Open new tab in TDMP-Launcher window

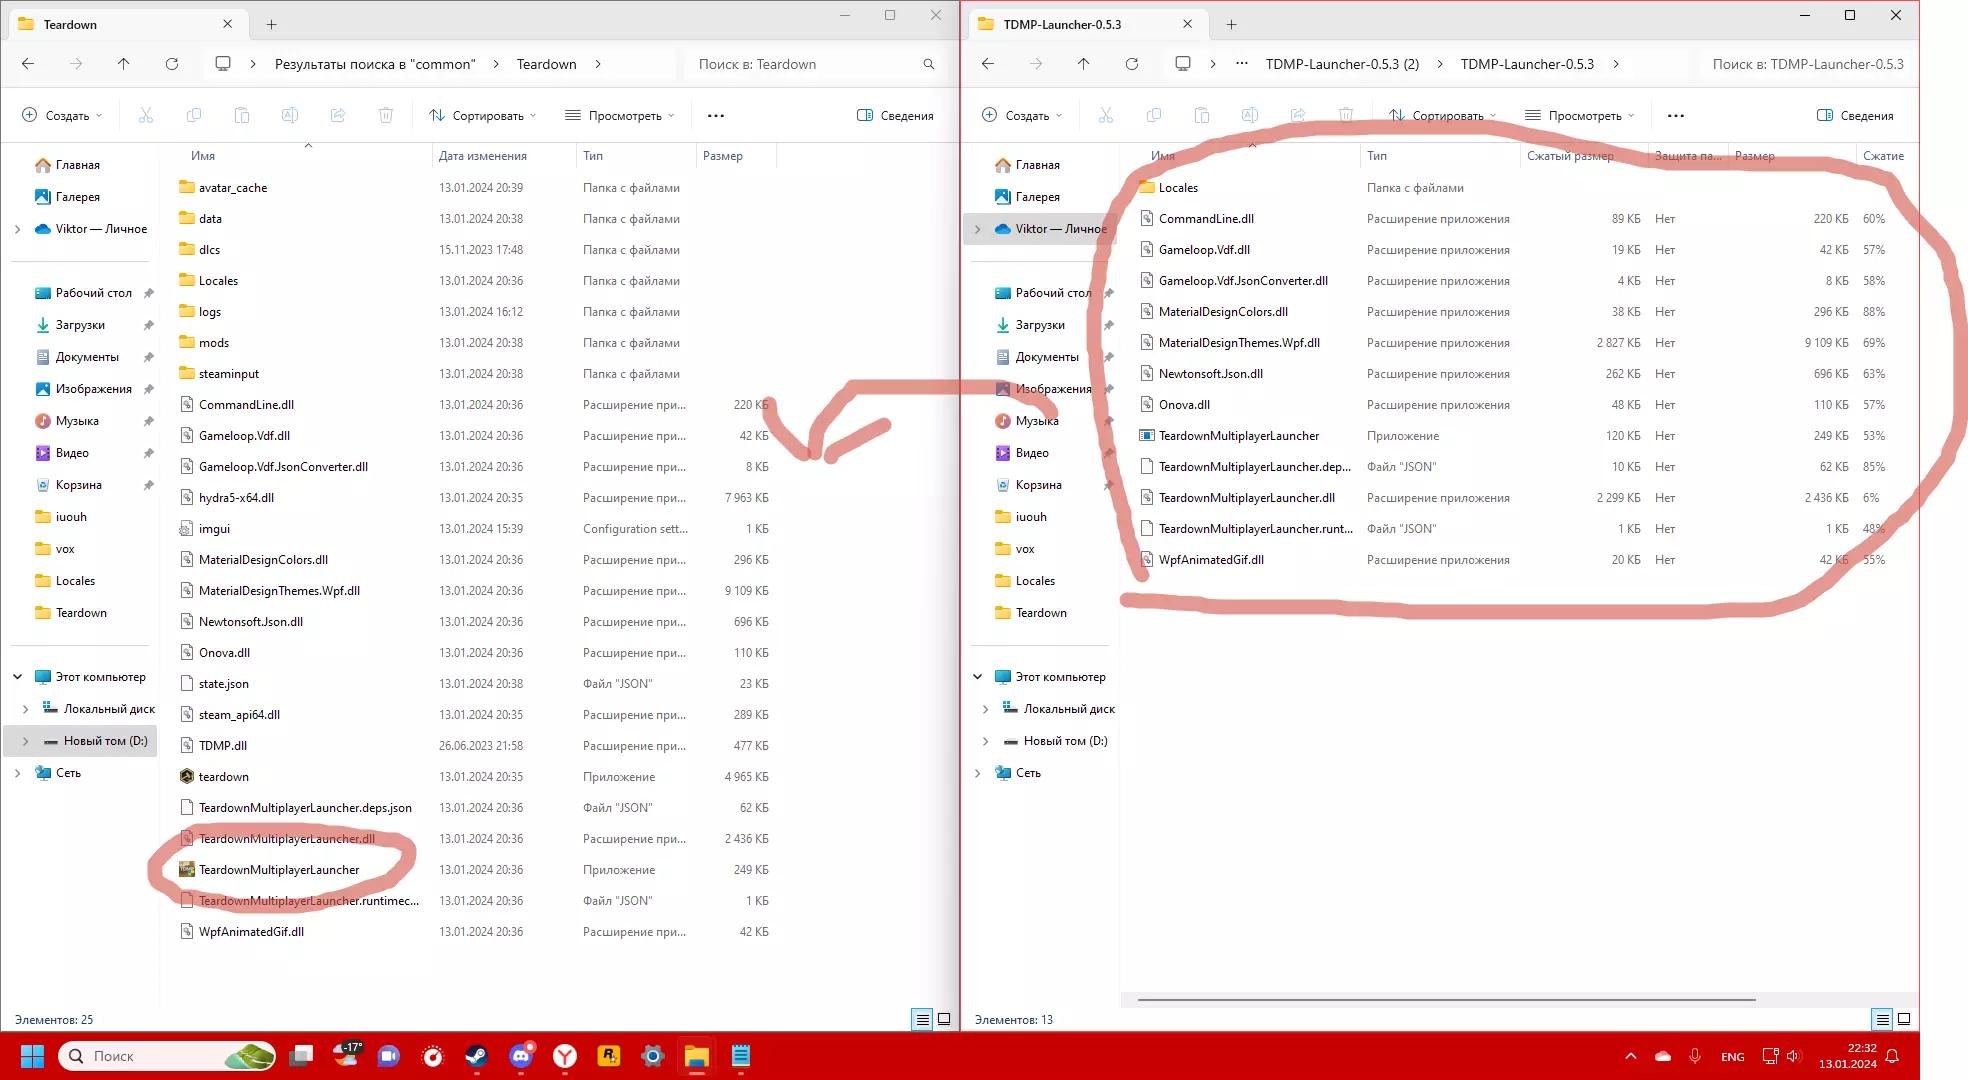tap(1231, 24)
